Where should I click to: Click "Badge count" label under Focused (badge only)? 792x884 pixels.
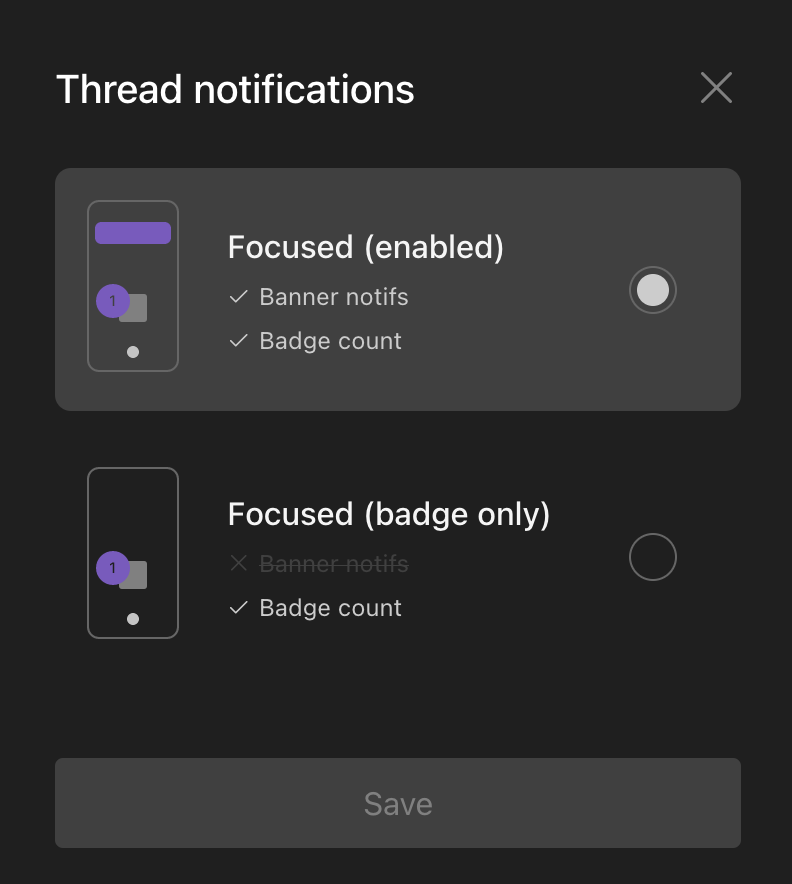click(x=330, y=608)
